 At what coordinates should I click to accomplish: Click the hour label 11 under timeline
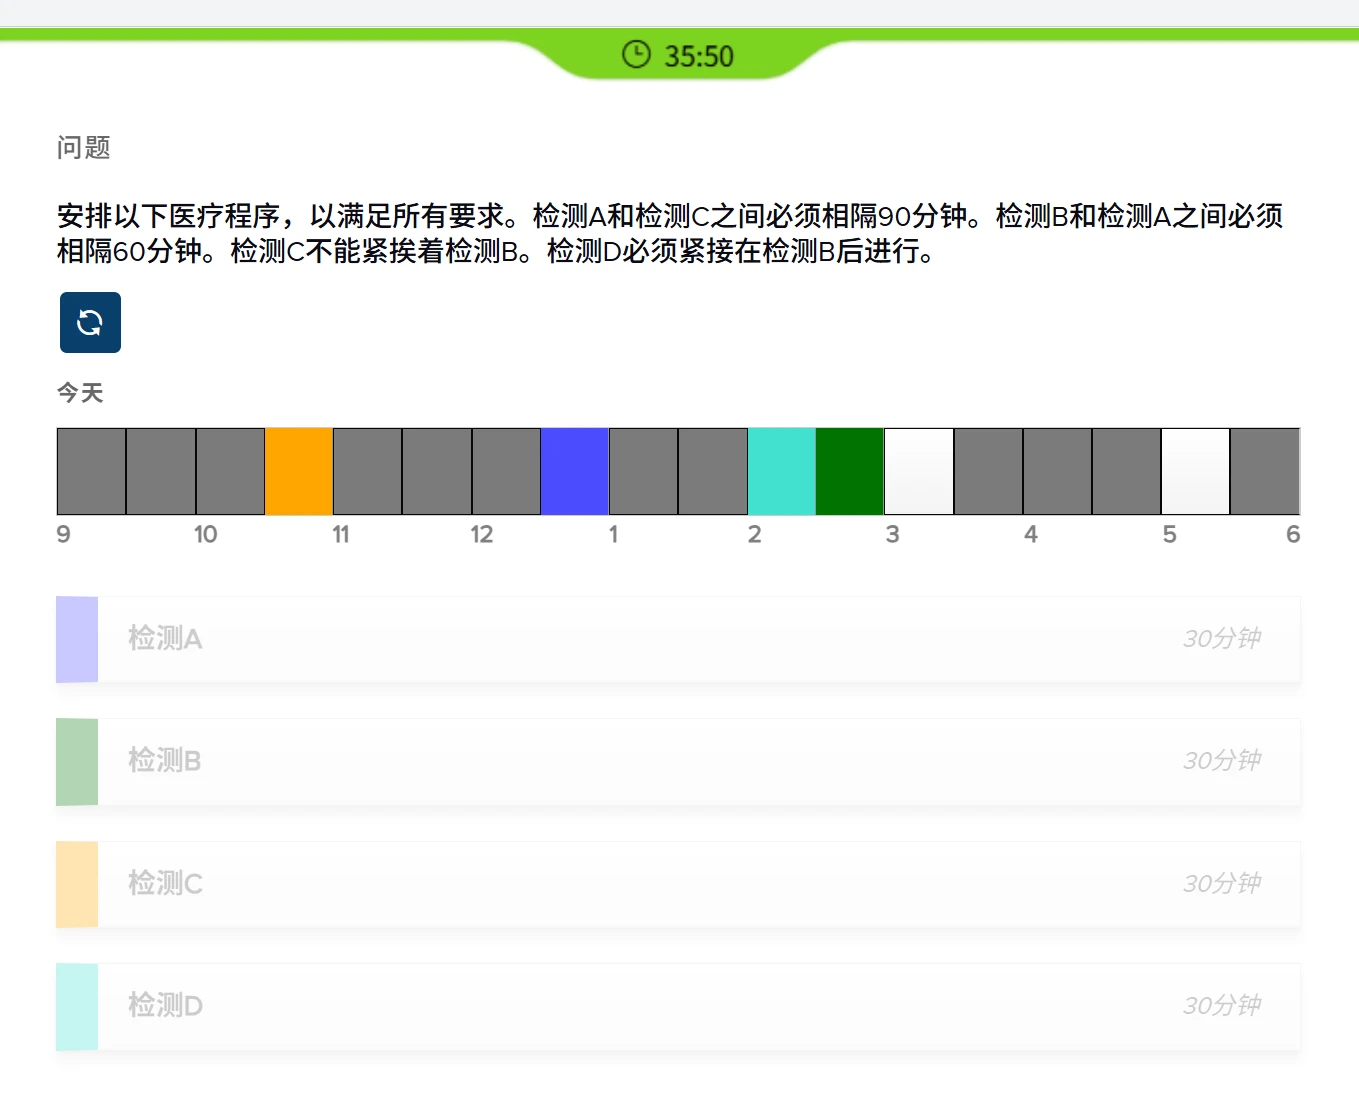tap(341, 534)
